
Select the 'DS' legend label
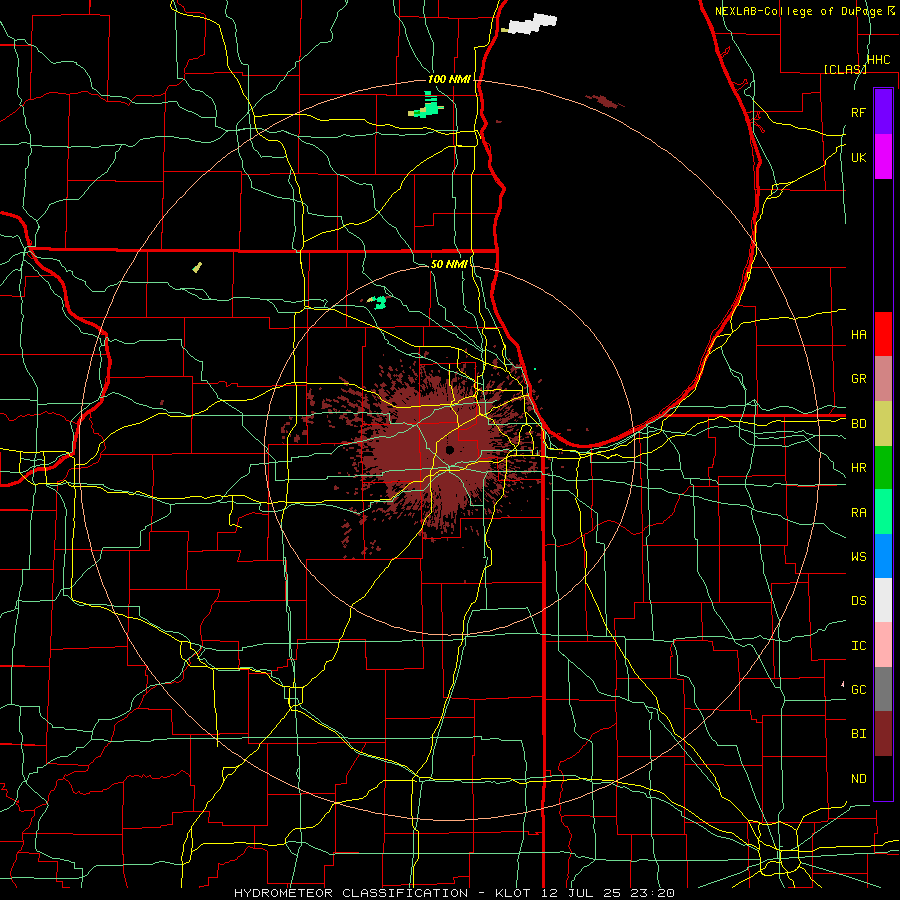858,601
